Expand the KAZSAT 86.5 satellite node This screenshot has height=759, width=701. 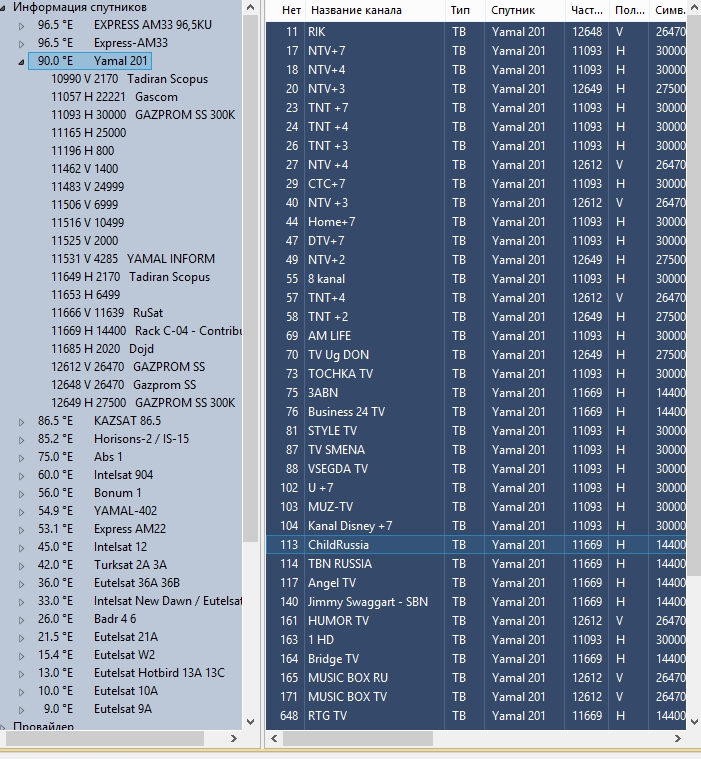(x=22, y=421)
